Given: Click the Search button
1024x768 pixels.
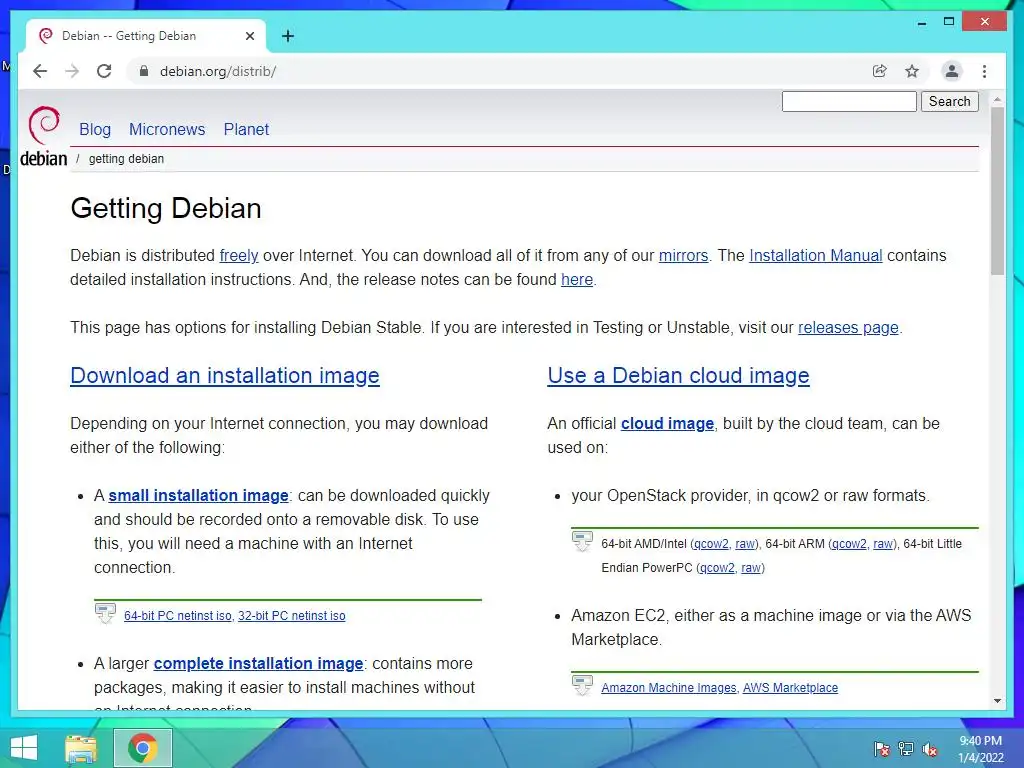Looking at the screenshot, I should (x=950, y=101).
